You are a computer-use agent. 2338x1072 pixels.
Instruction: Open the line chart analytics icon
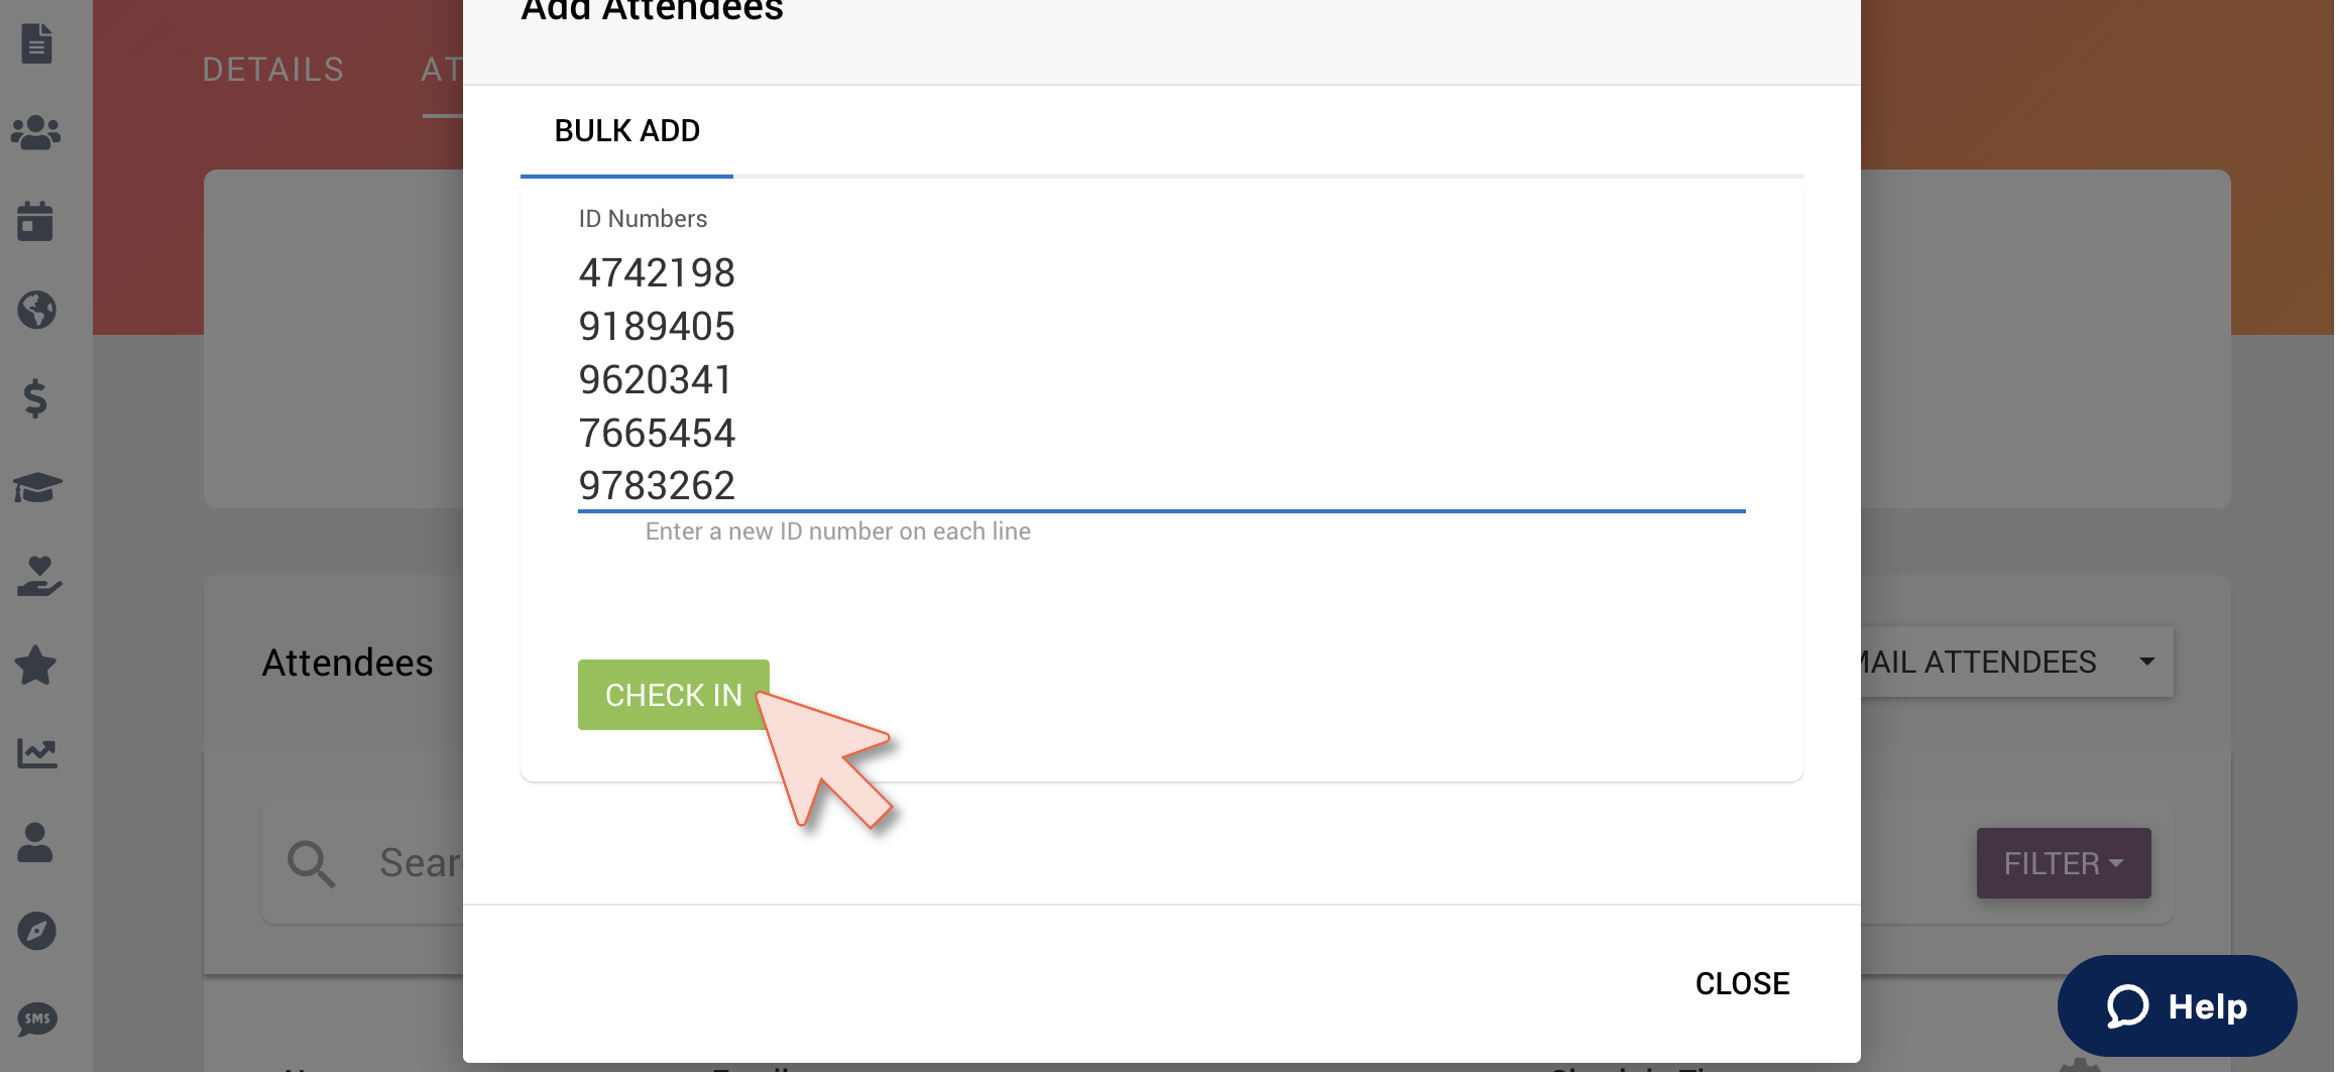(x=37, y=753)
